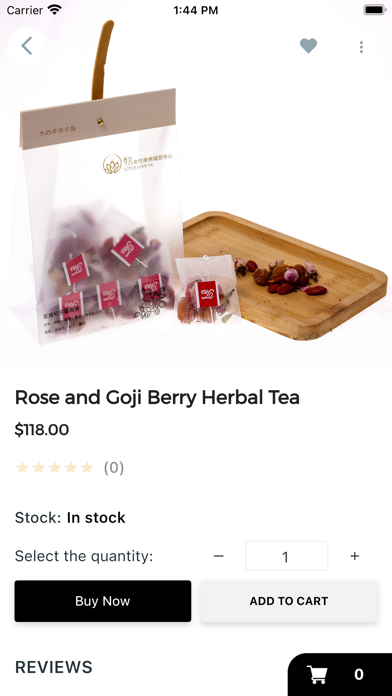Tap the Wi-Fi status bar icon
Screen dimensions: 392x696
pos(55,10)
